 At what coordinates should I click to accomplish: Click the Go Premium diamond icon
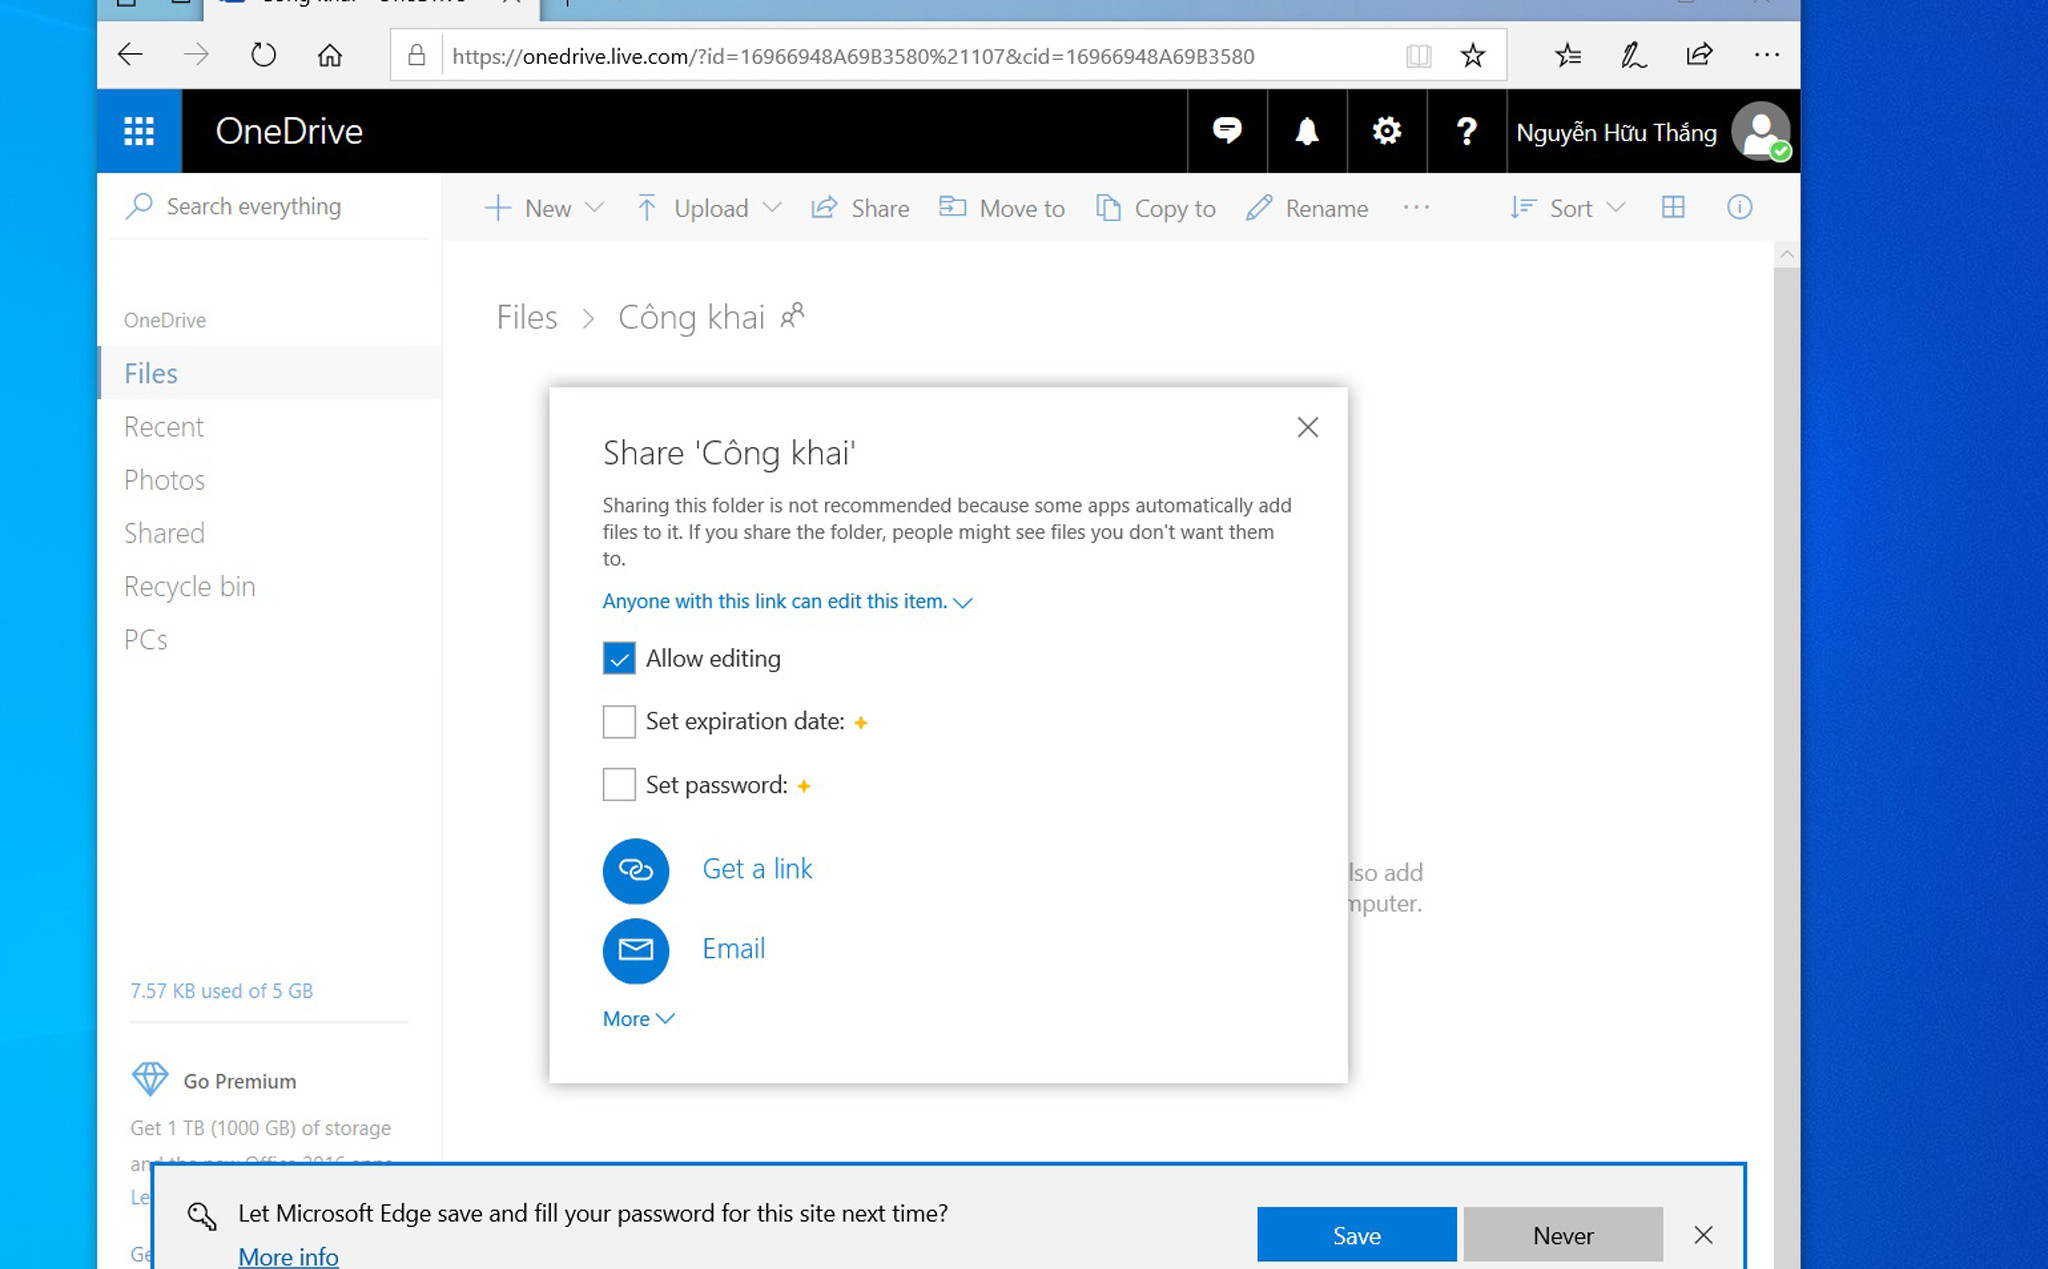tap(150, 1080)
